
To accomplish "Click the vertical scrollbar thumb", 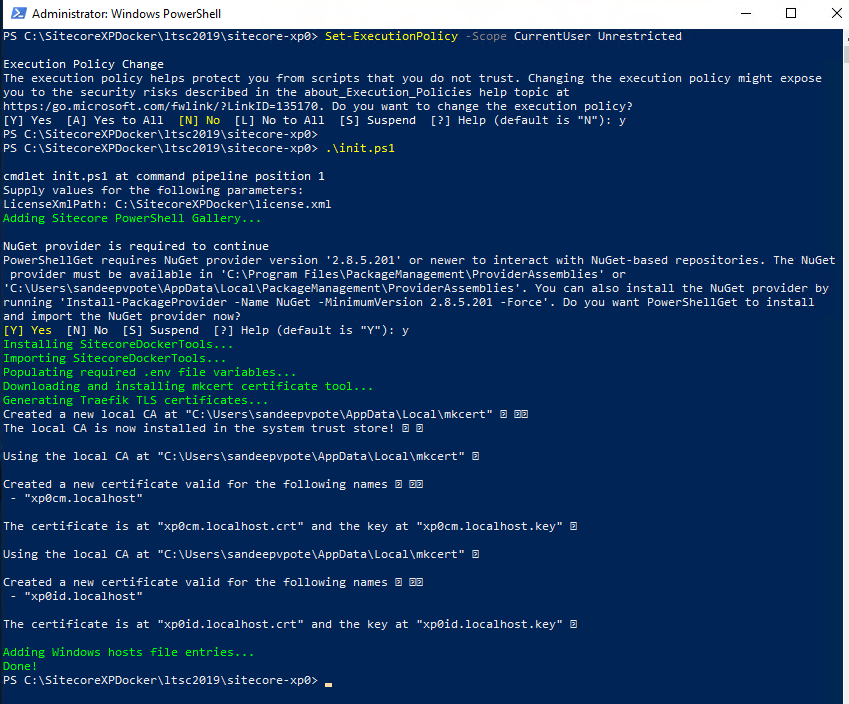I will click(x=846, y=54).
